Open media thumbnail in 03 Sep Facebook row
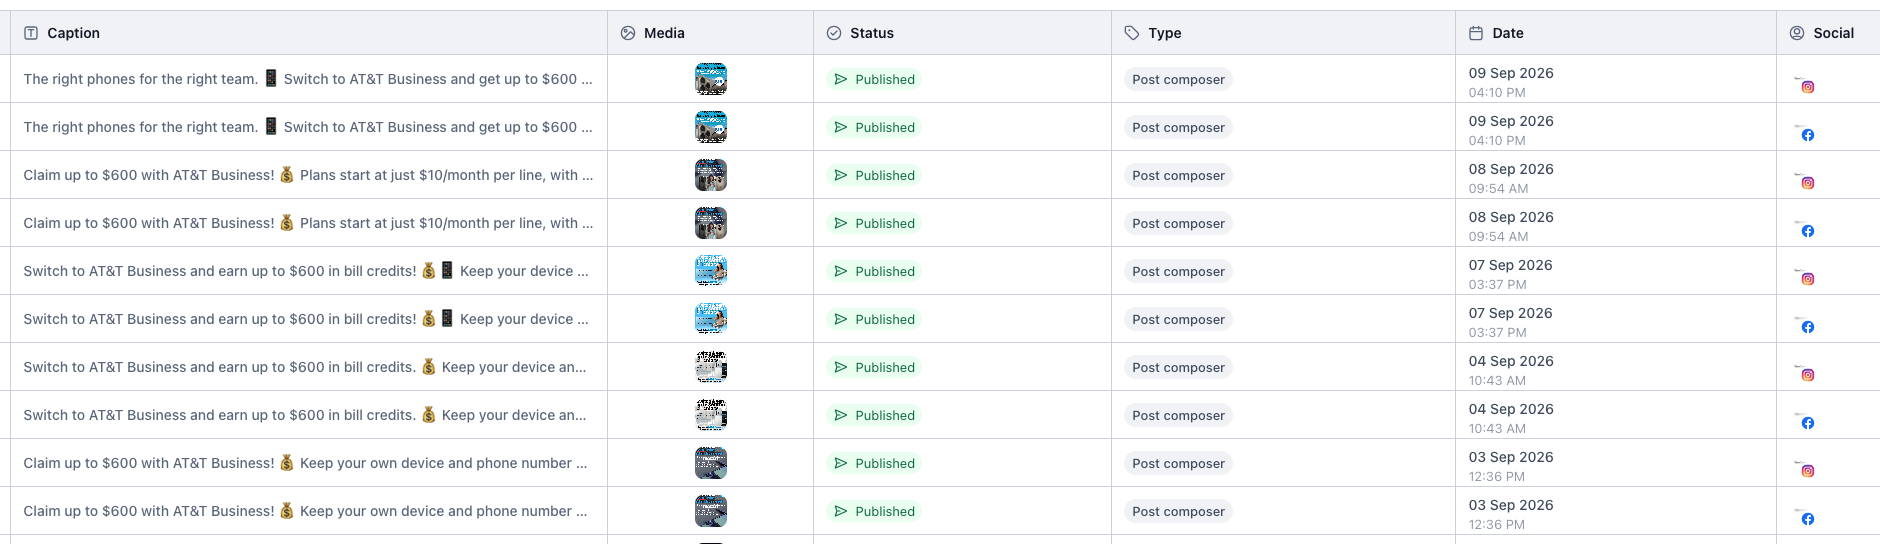 tap(711, 511)
